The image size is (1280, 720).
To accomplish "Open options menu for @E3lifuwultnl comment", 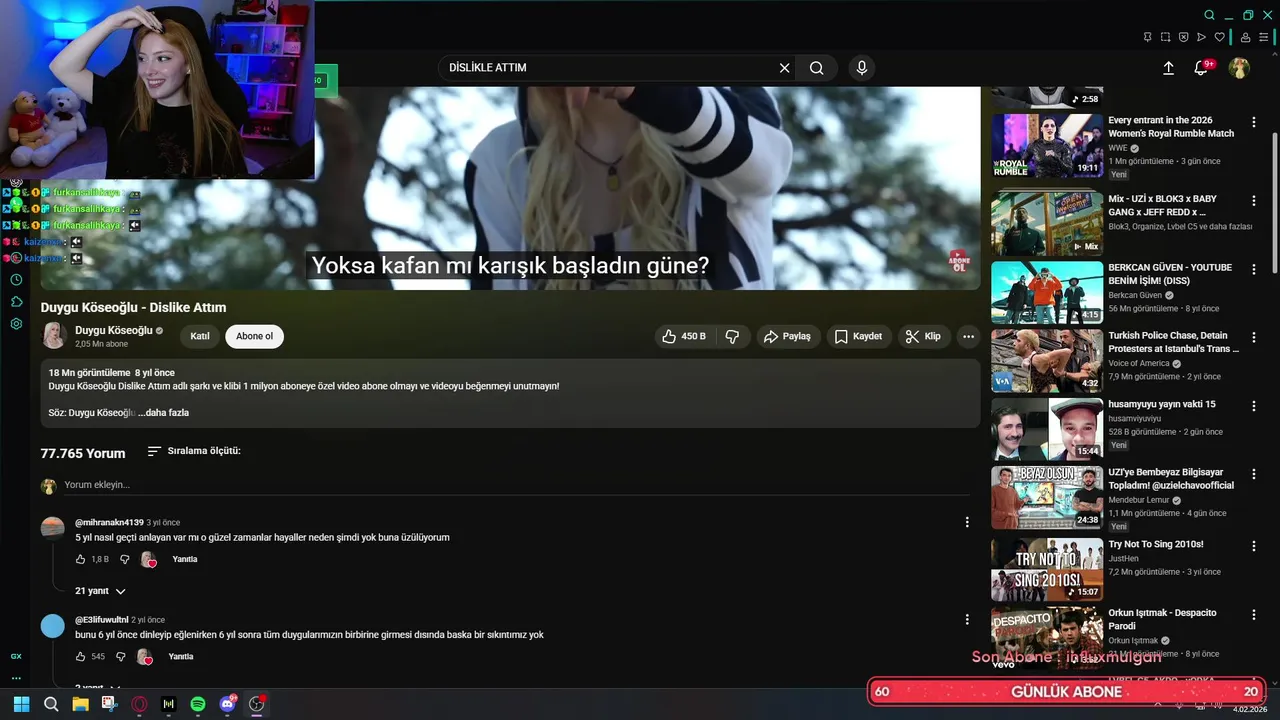I will [x=967, y=619].
